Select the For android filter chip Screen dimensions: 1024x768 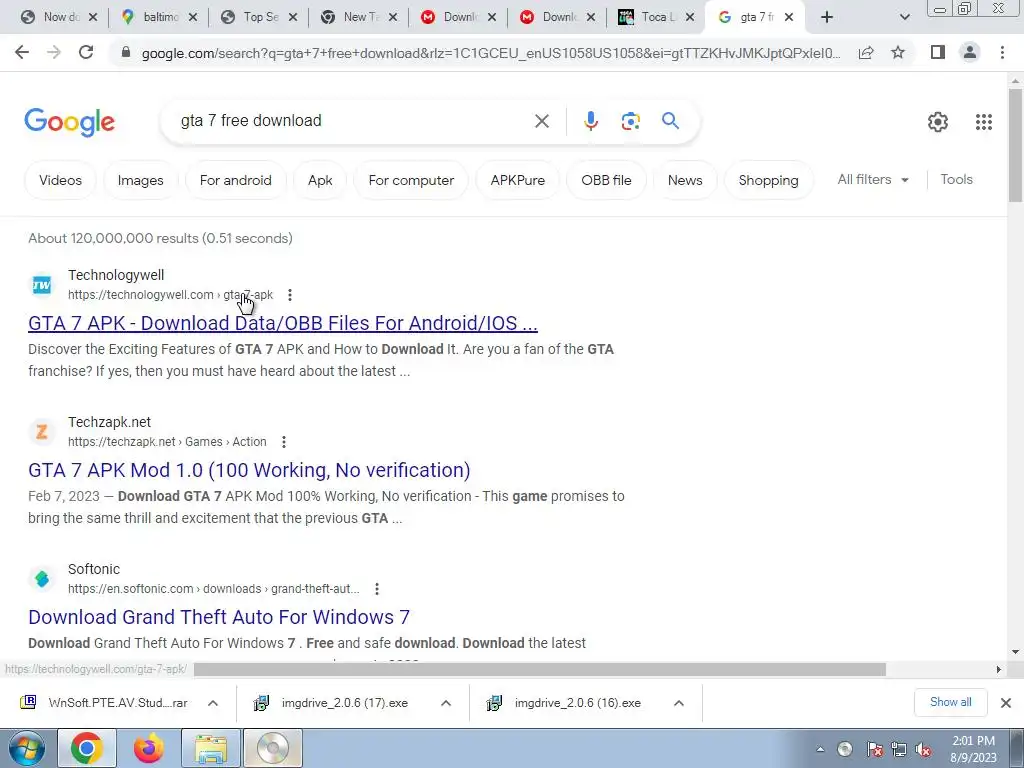click(236, 180)
